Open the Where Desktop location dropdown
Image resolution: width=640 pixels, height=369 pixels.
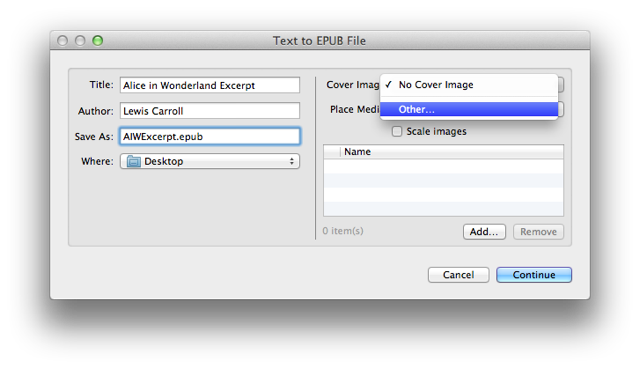pos(210,161)
